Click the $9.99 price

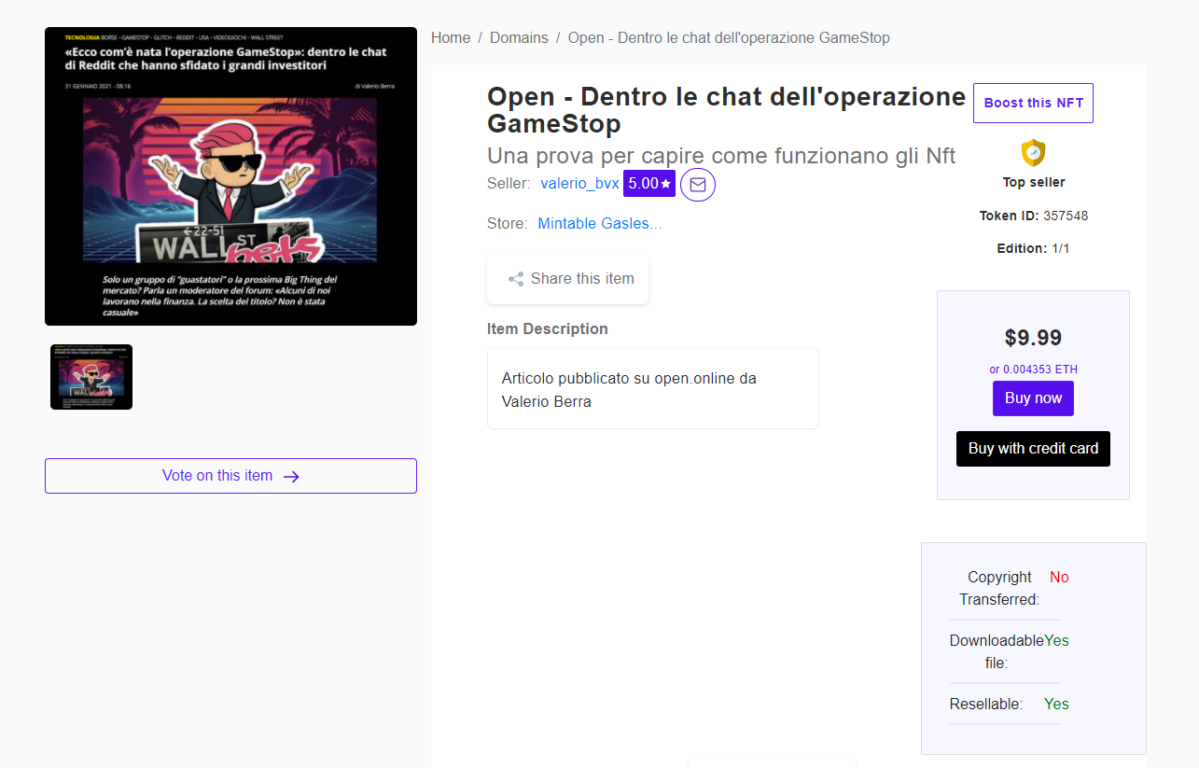[x=1033, y=337]
